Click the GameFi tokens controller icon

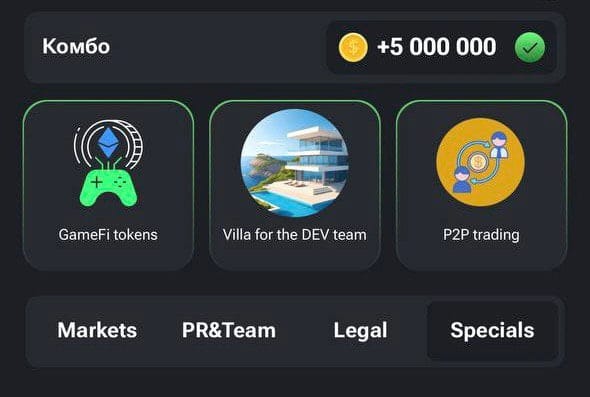click(x=108, y=163)
